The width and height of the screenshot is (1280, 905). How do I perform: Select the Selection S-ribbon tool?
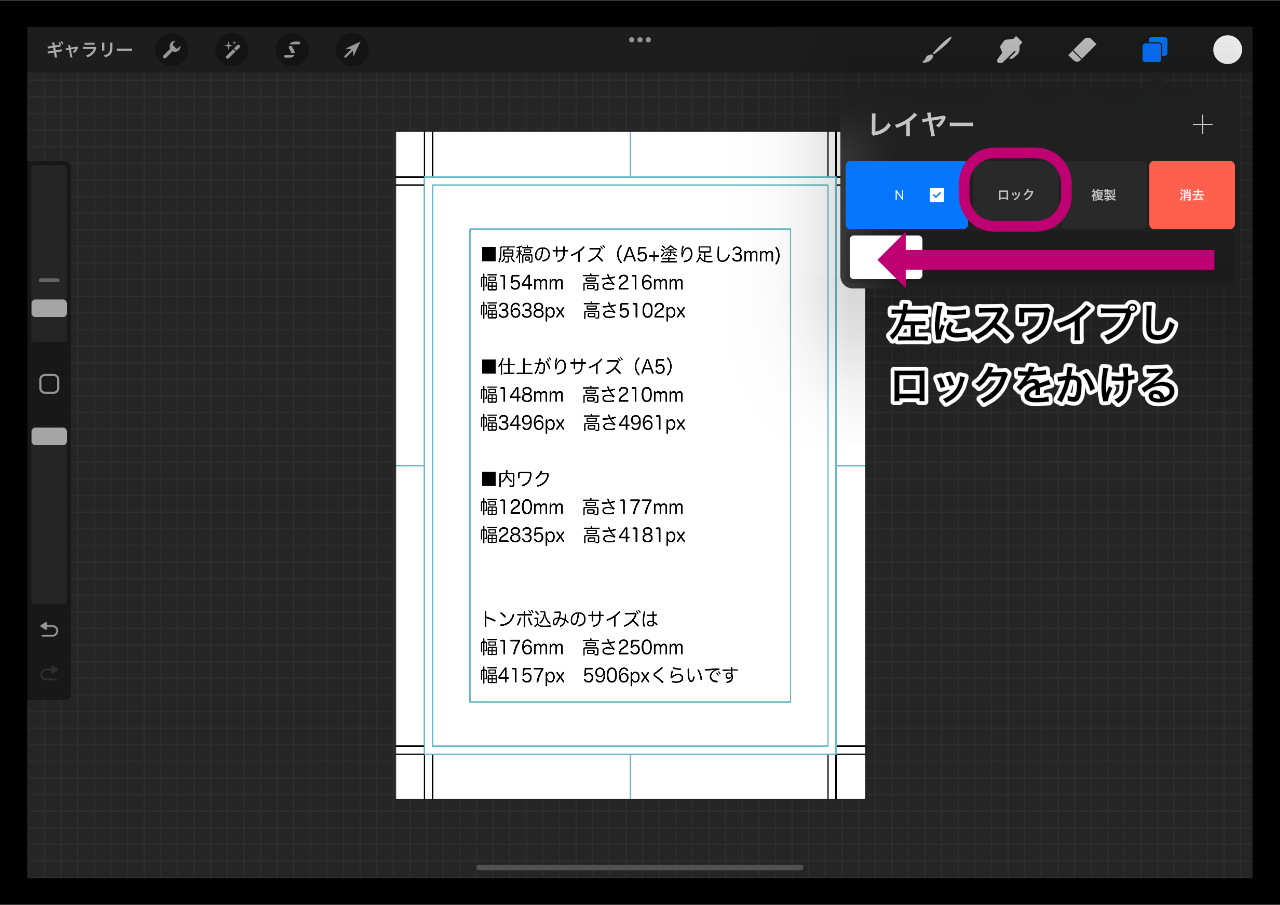click(x=292, y=50)
